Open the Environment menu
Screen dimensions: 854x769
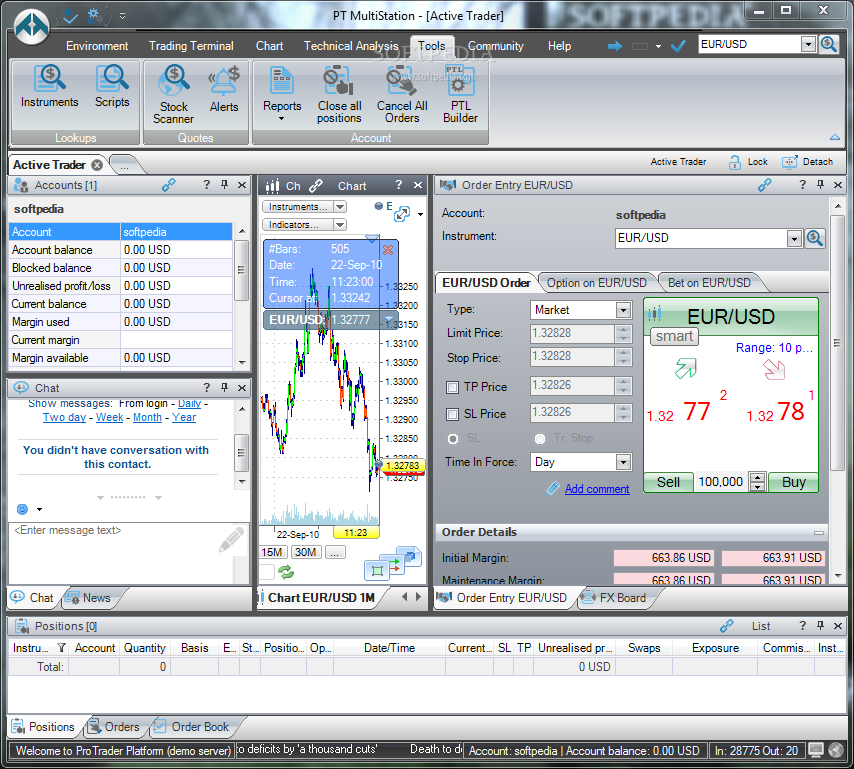pyautogui.click(x=97, y=46)
